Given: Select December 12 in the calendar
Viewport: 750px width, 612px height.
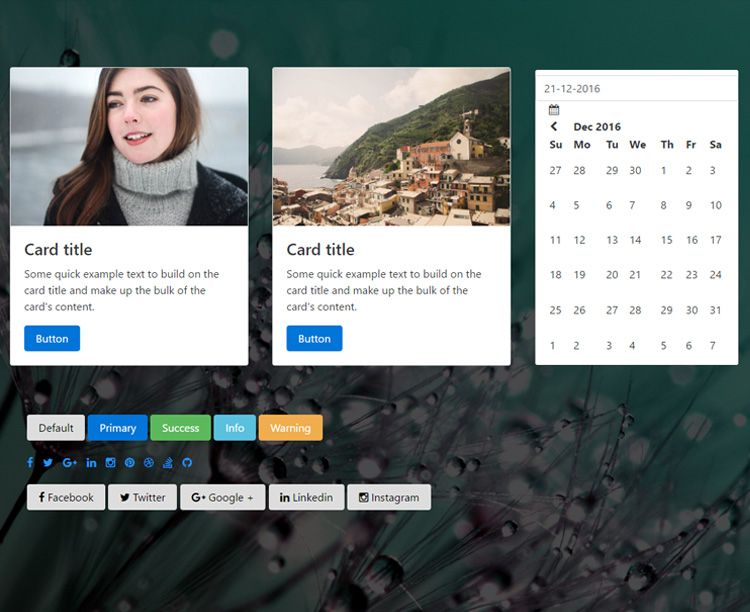Looking at the screenshot, I should [580, 240].
